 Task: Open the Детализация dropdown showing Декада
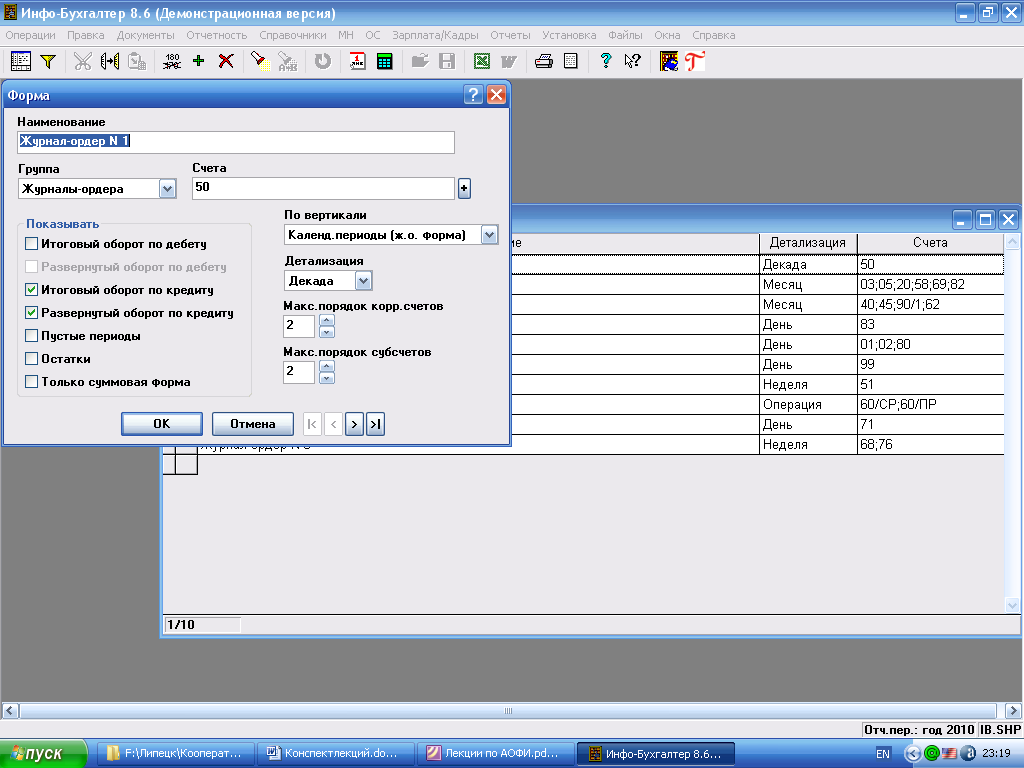tap(364, 281)
